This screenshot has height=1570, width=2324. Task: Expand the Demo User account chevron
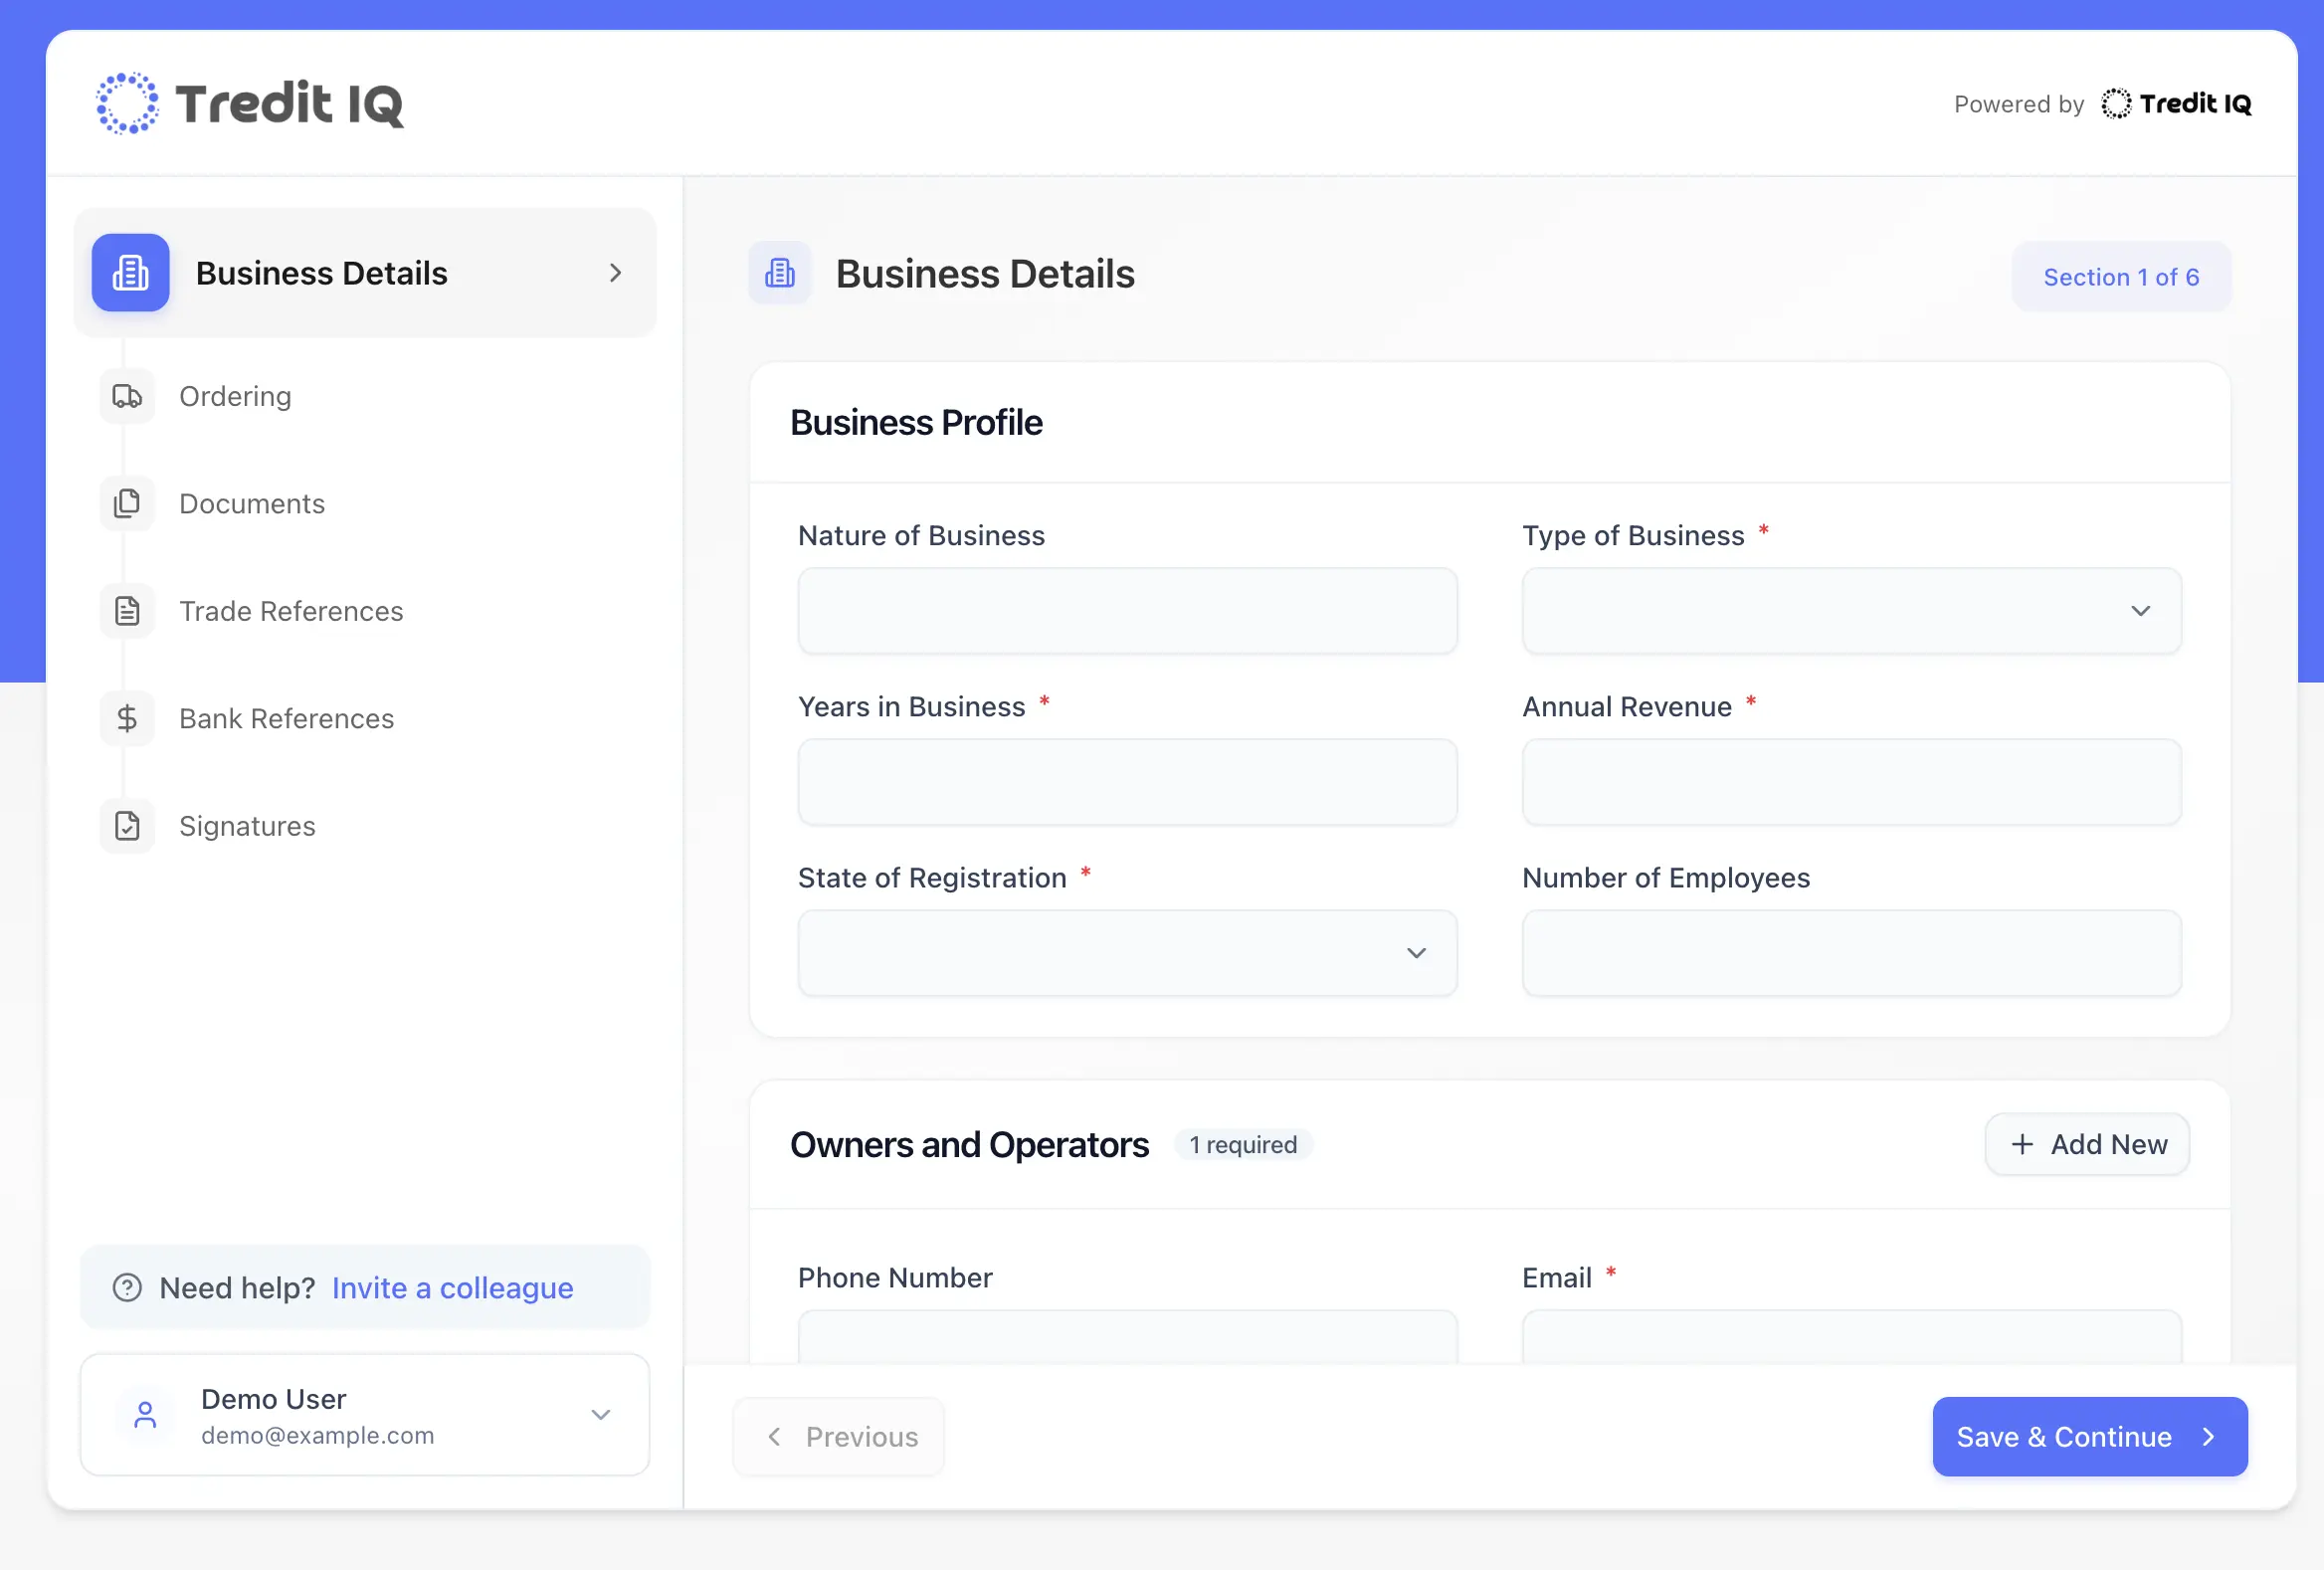coord(601,1414)
